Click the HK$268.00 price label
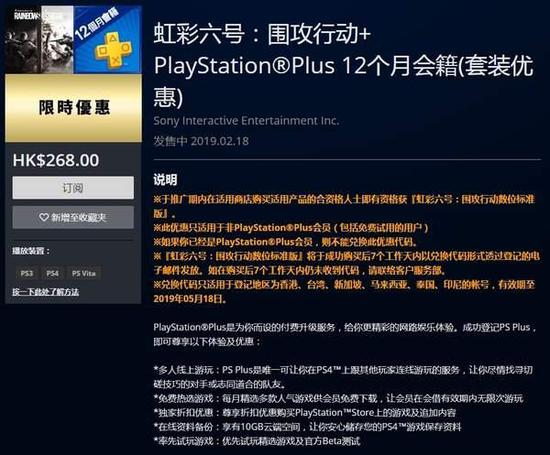This screenshot has height=455, width=550. [x=56, y=160]
